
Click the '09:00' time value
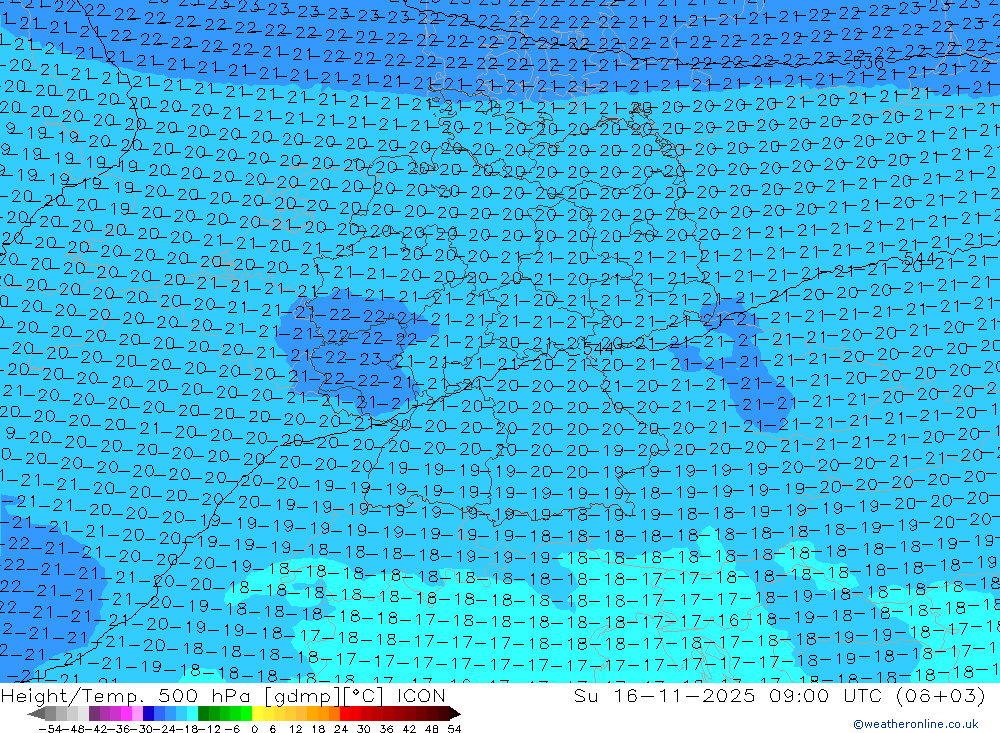click(x=799, y=695)
